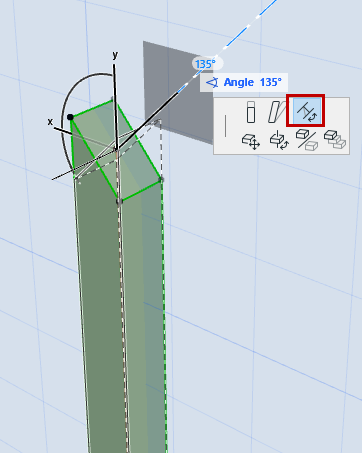Image resolution: width=362 pixels, height=453 pixels.
Task: Select the Stretch Height column icon
Action: coord(251,112)
